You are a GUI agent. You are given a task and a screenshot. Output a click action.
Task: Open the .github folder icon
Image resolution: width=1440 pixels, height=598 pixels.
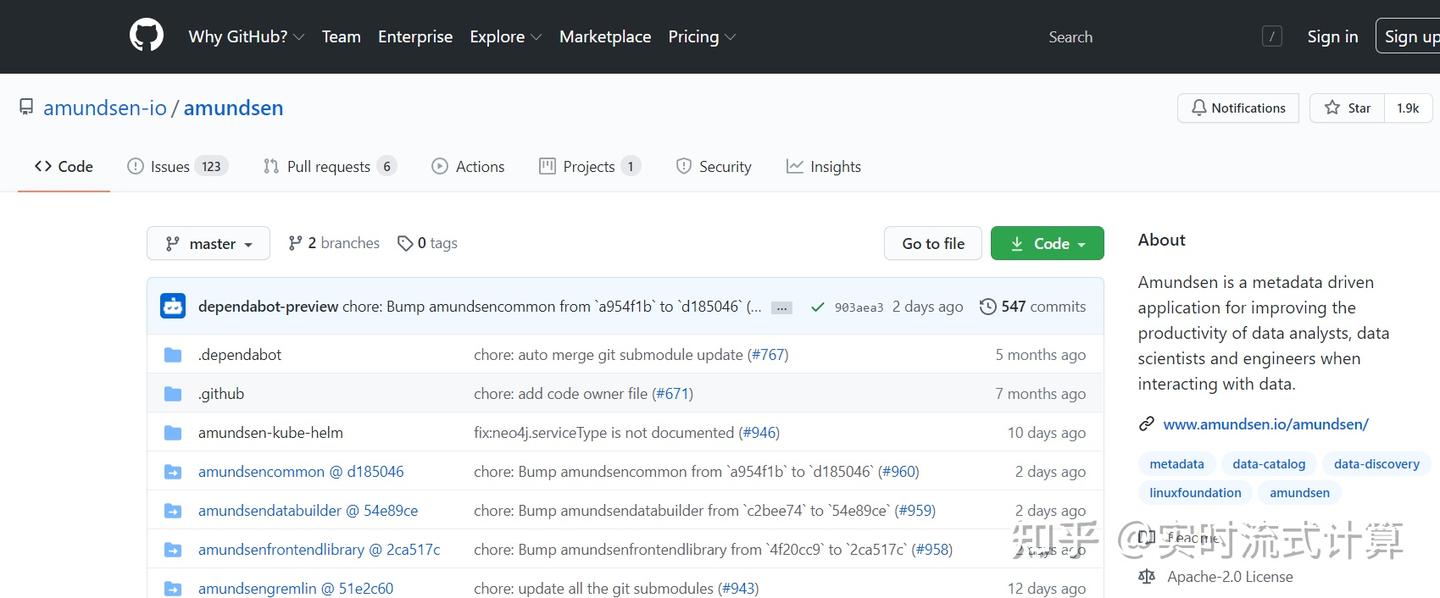172,393
